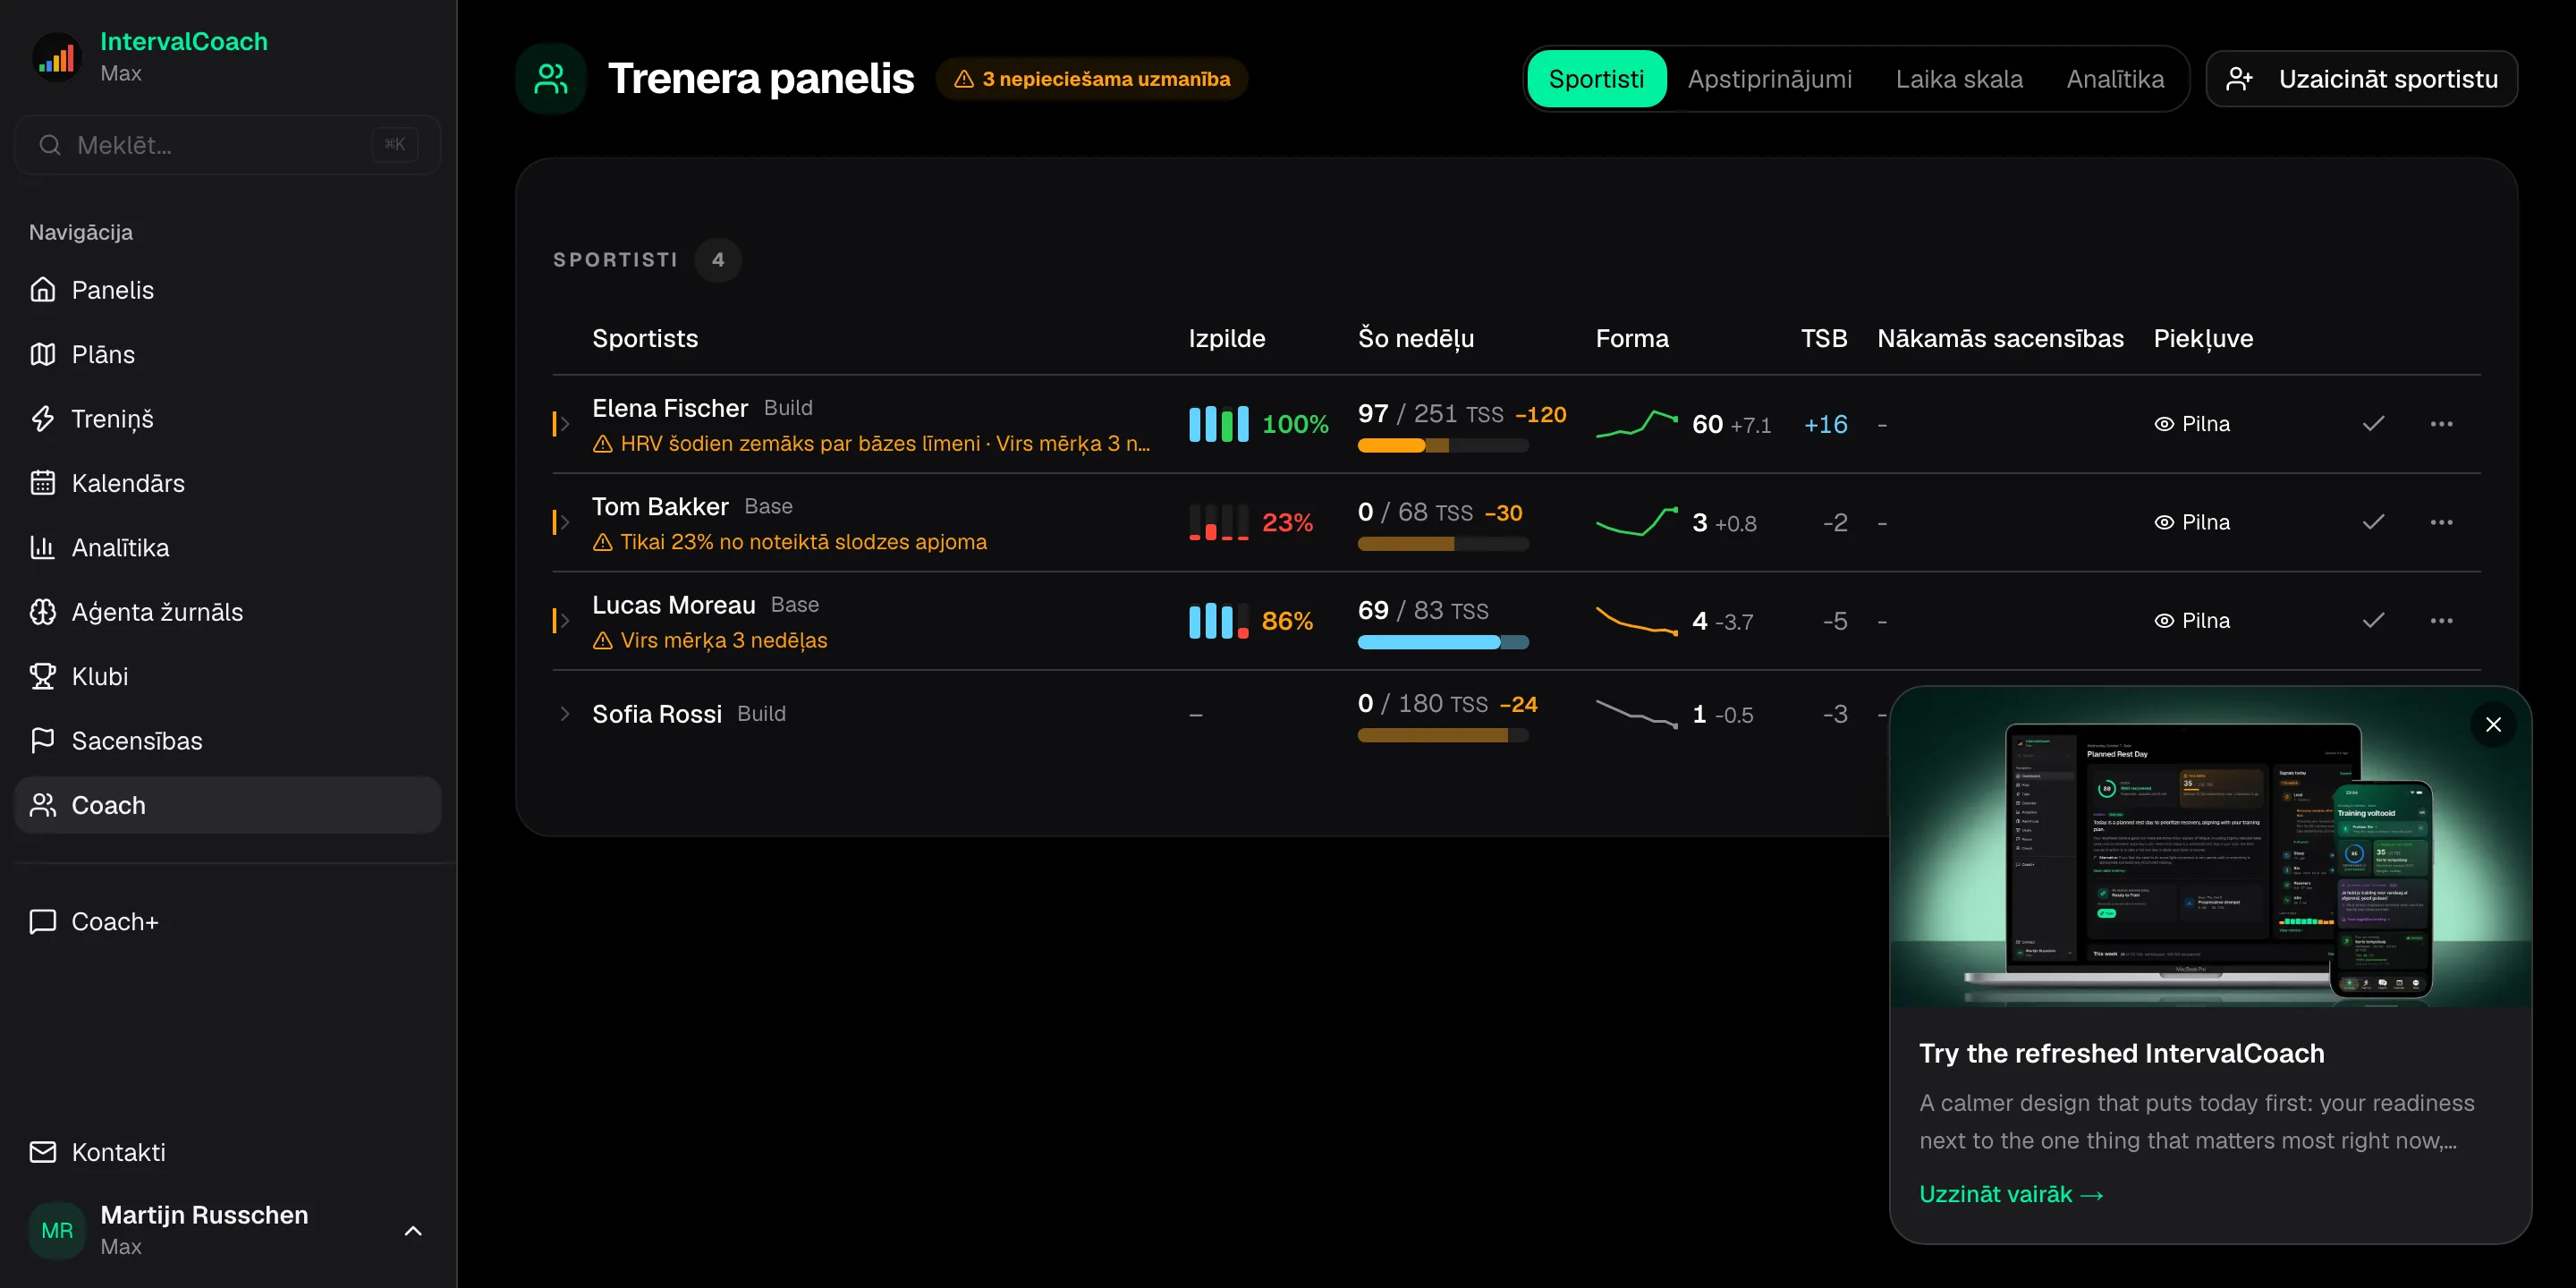
Task: Switch to the Apstiprinājumi tab
Action: tap(1769, 79)
